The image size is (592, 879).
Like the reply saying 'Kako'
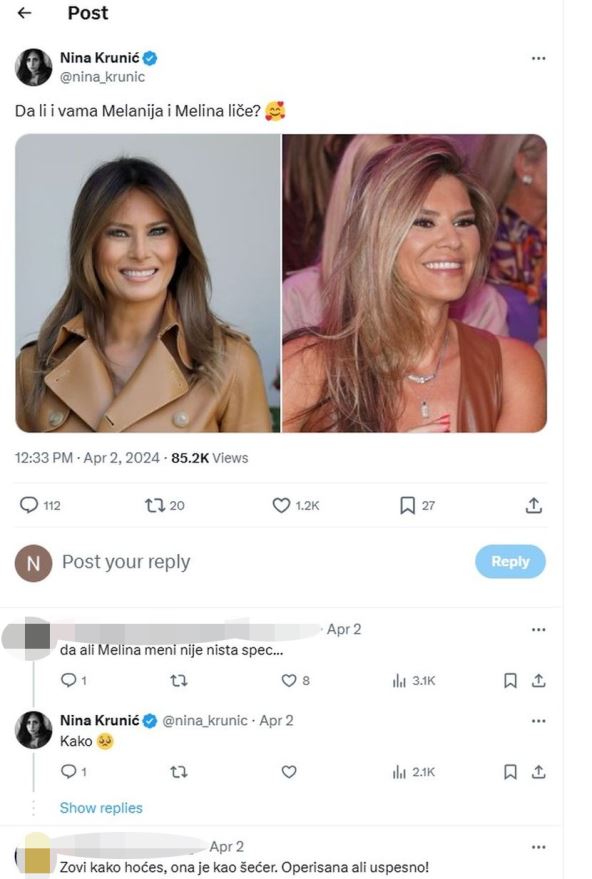(x=288, y=772)
